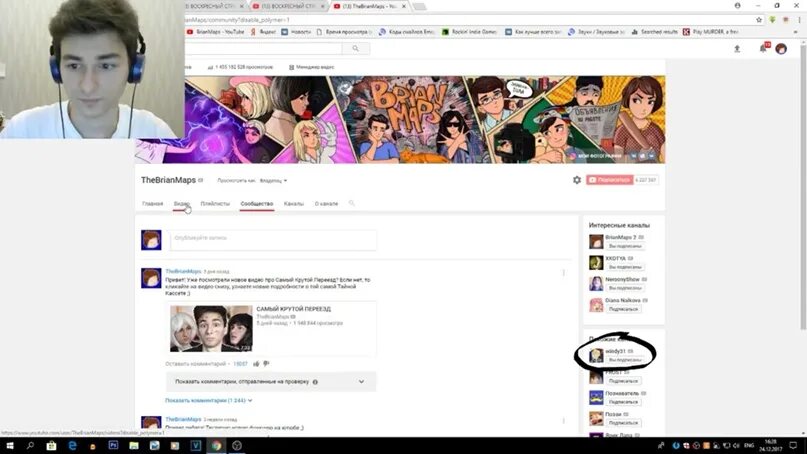Click Вы подписаны under NeroonyShow
The width and height of the screenshot is (807, 454).
point(625,288)
